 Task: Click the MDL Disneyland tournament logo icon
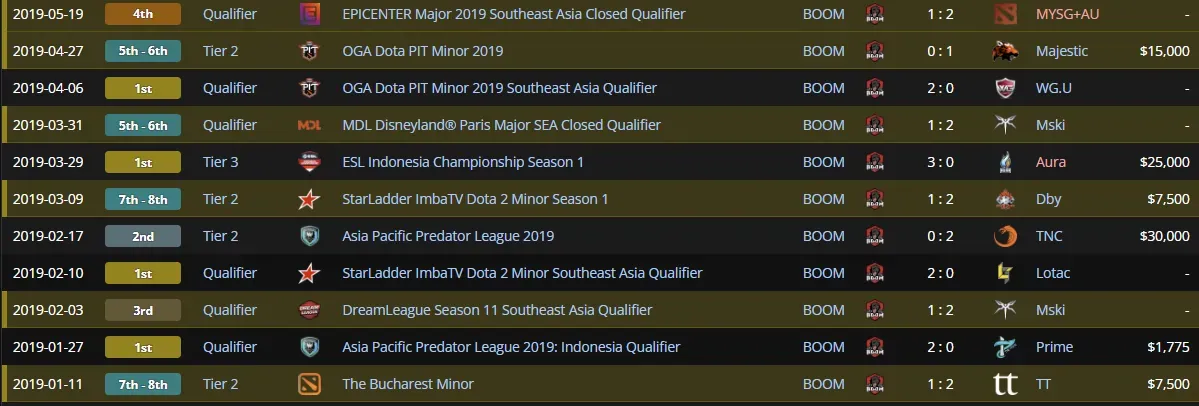(x=309, y=125)
